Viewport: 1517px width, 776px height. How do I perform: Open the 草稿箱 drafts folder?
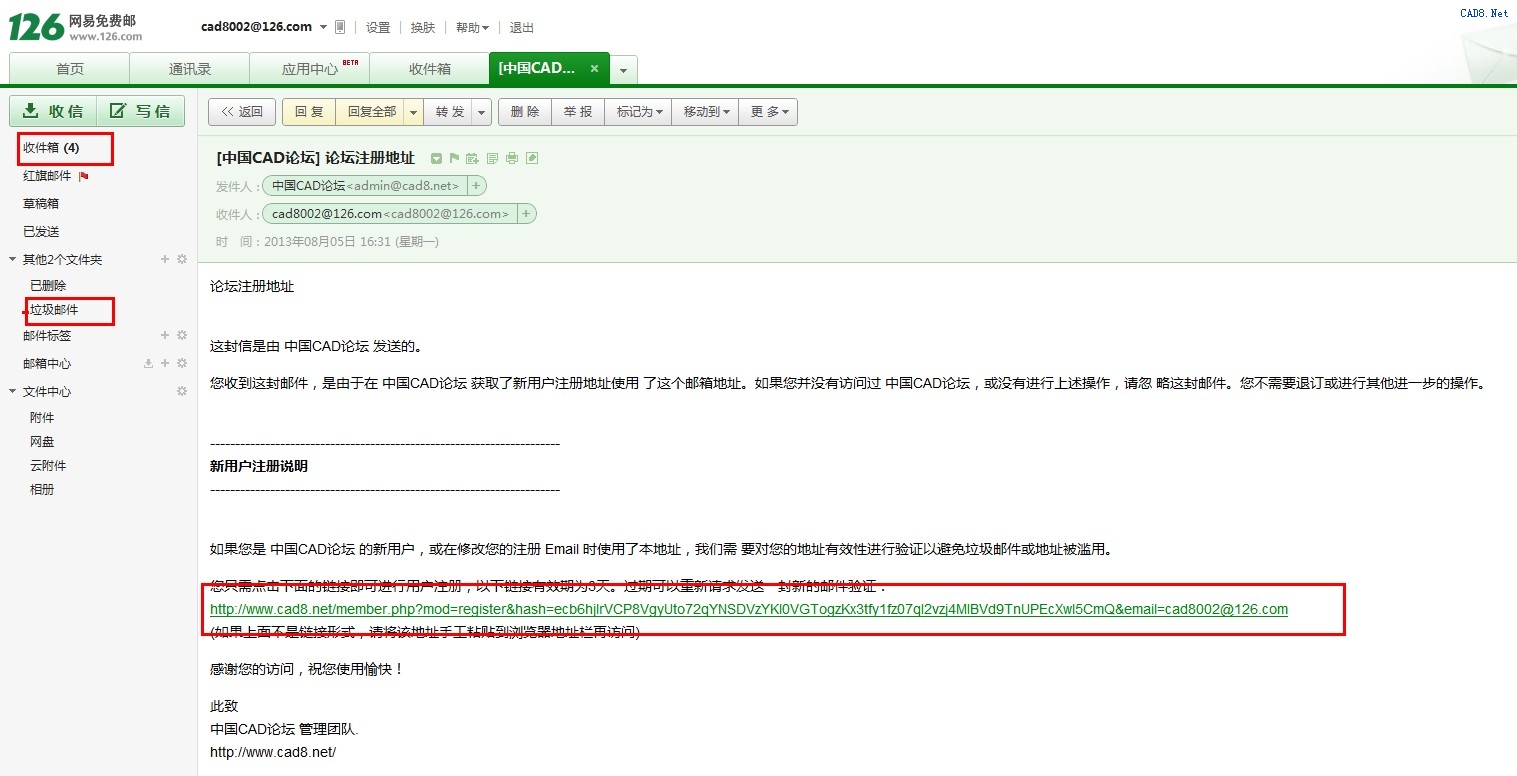coord(41,203)
